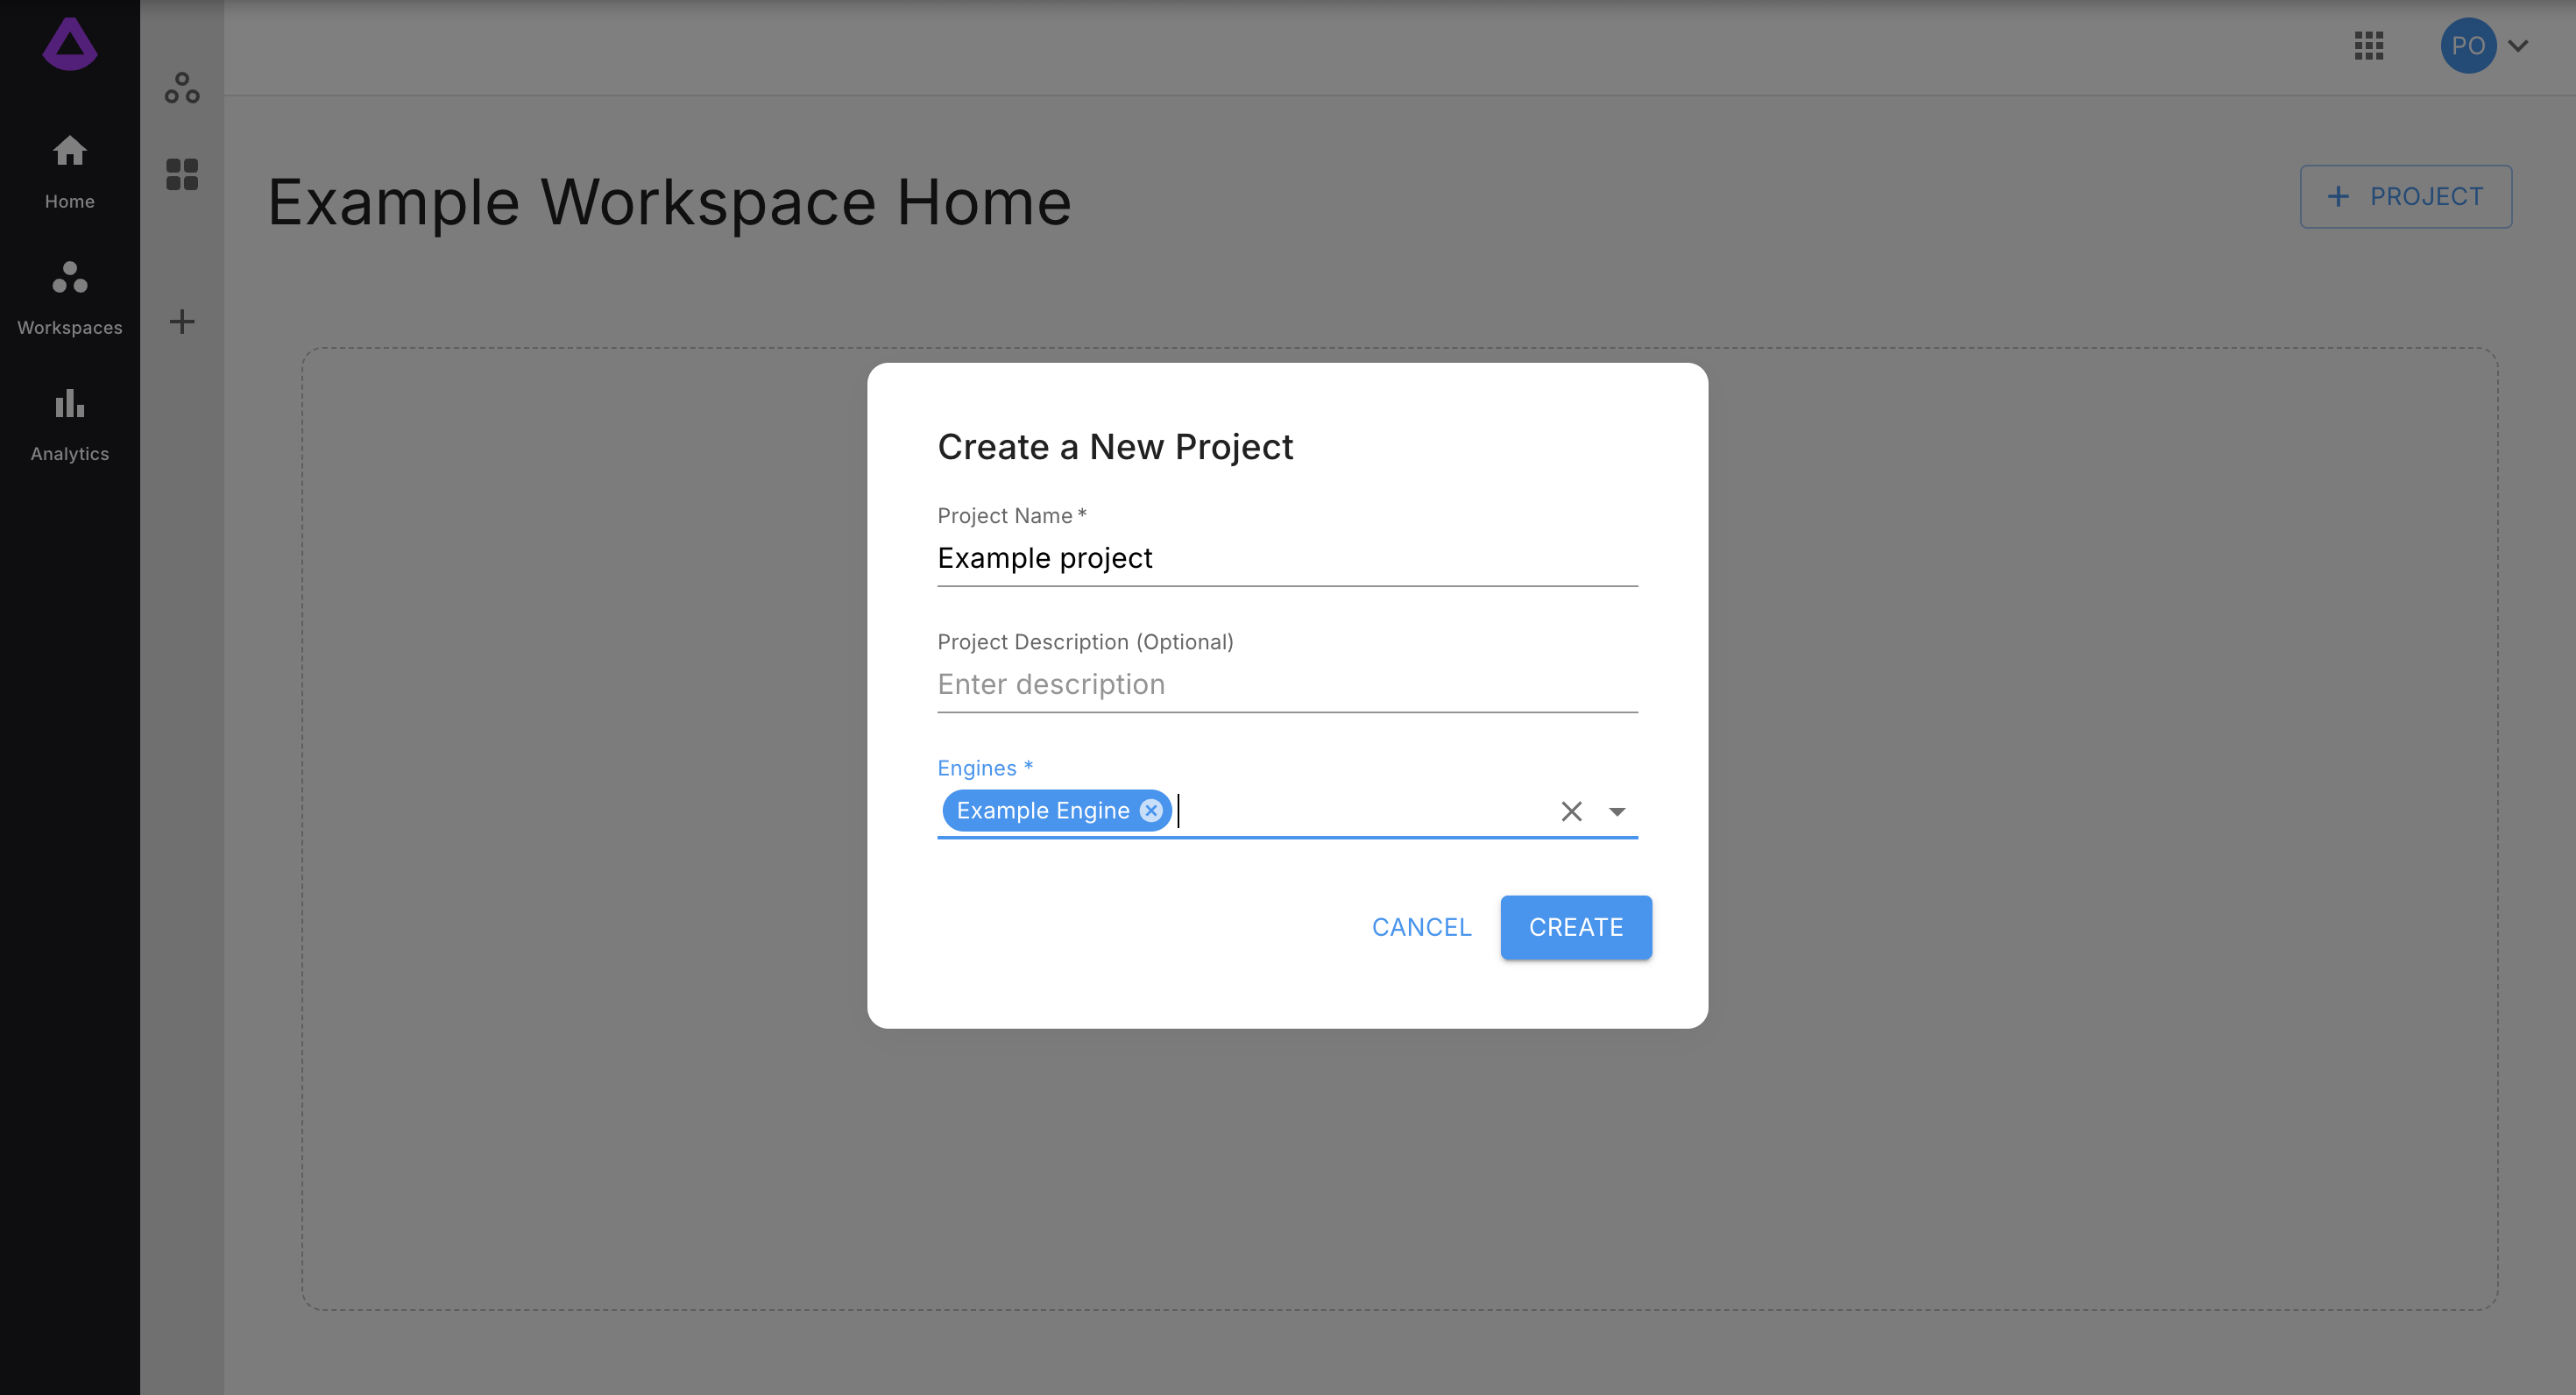Open the Engines dropdown arrow
The image size is (2576, 1395).
[x=1617, y=811]
